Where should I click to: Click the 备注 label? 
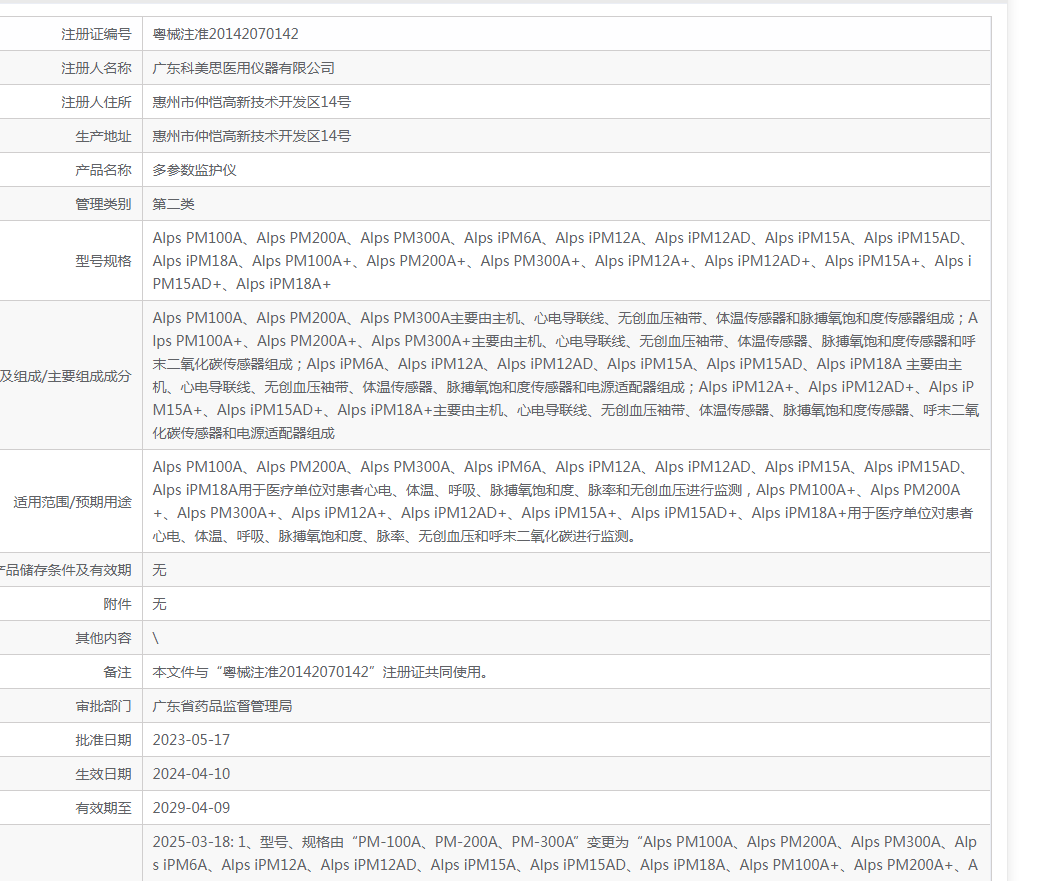tap(117, 672)
